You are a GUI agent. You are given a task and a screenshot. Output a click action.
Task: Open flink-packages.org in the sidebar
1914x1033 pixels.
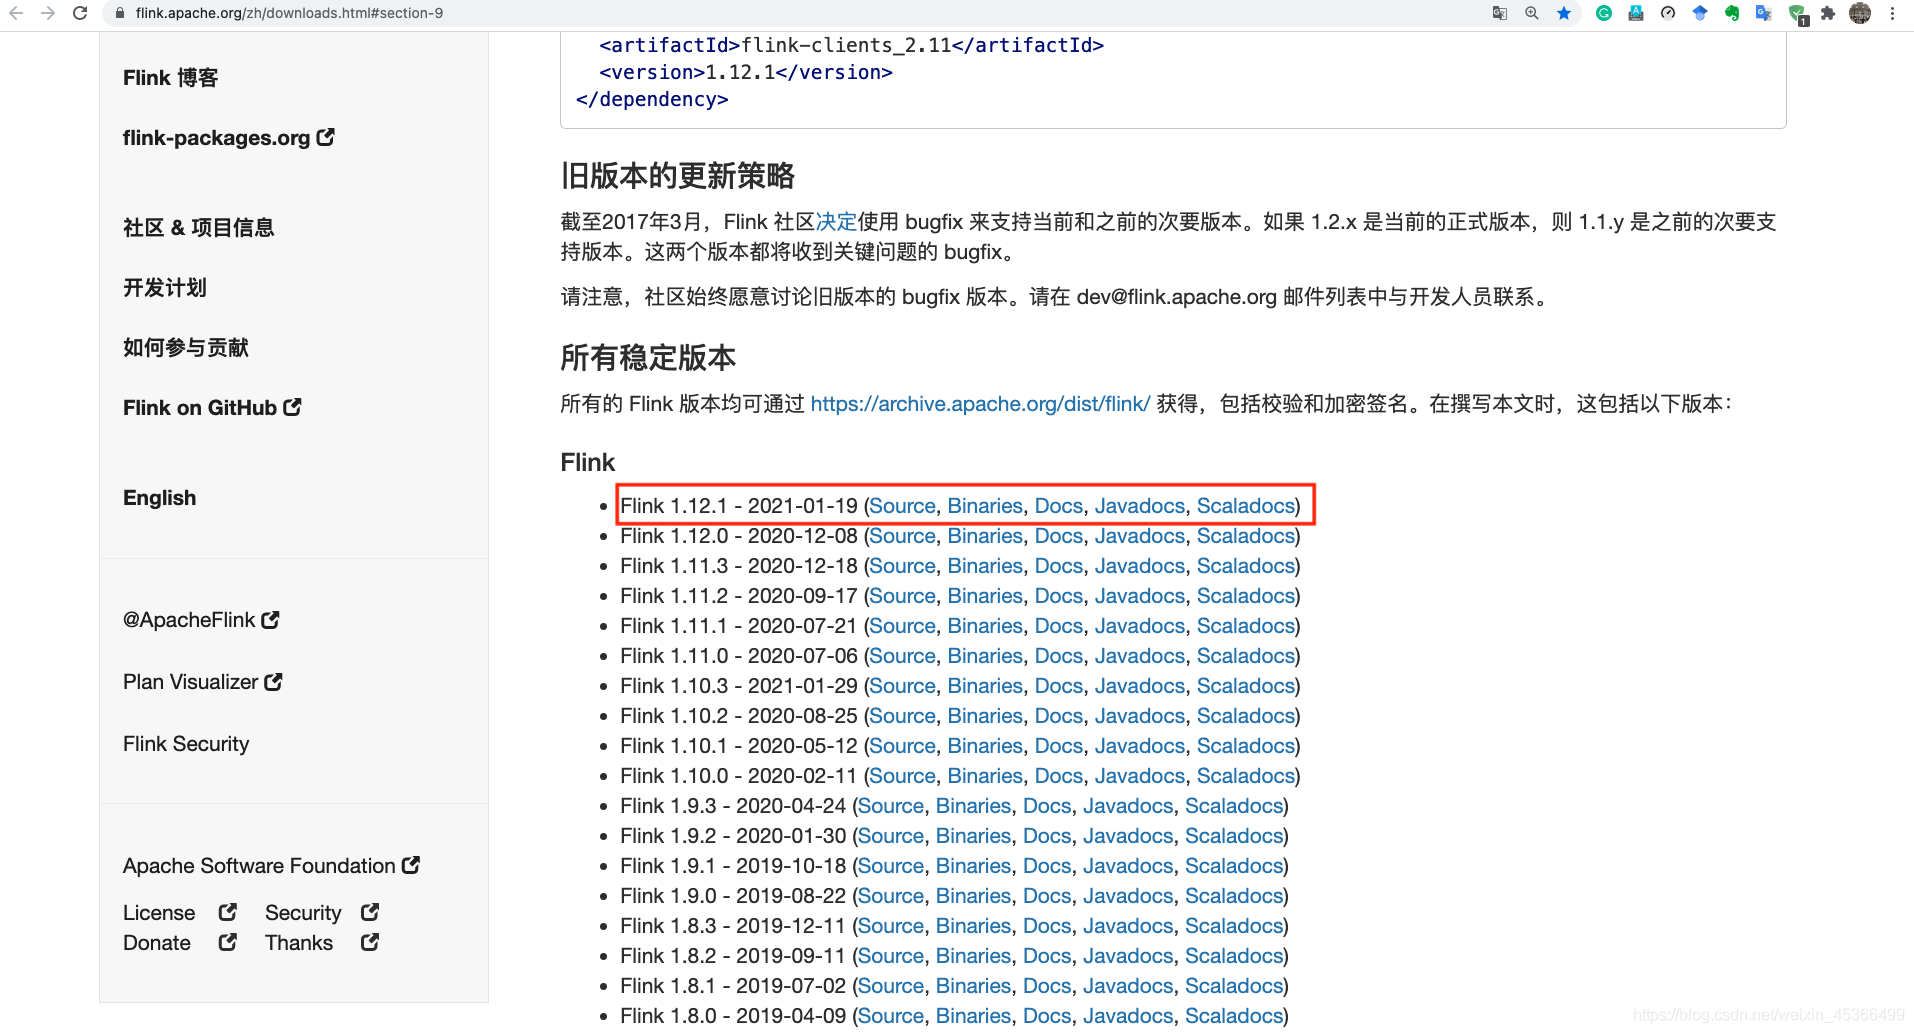click(216, 138)
